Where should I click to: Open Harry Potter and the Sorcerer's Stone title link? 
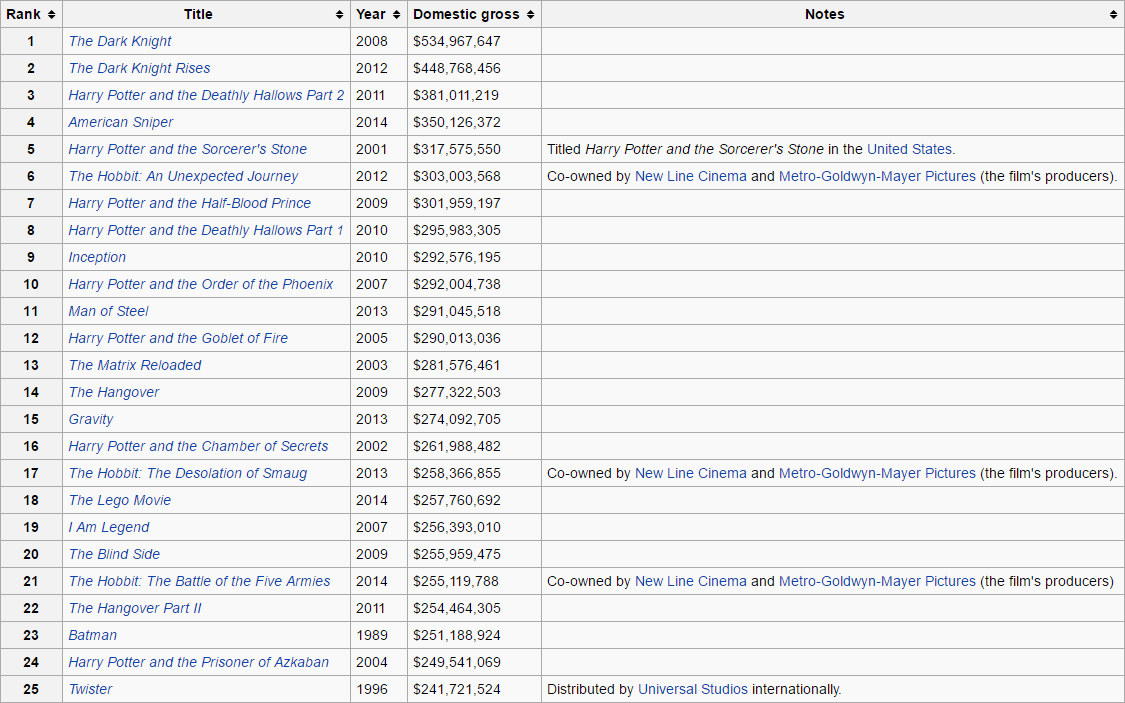(188, 149)
